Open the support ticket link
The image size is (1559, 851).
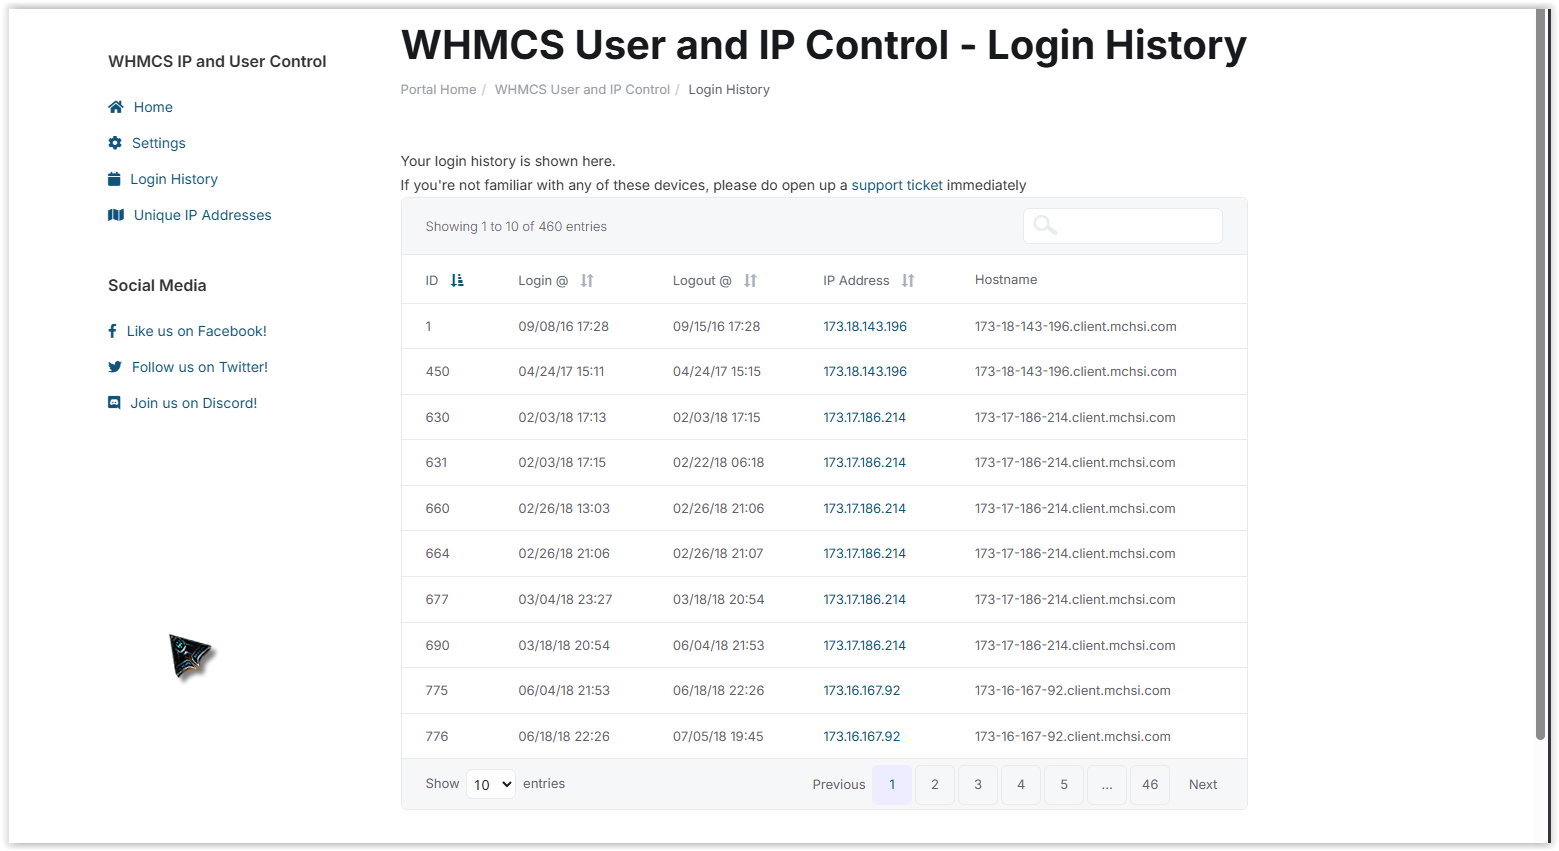click(x=897, y=185)
